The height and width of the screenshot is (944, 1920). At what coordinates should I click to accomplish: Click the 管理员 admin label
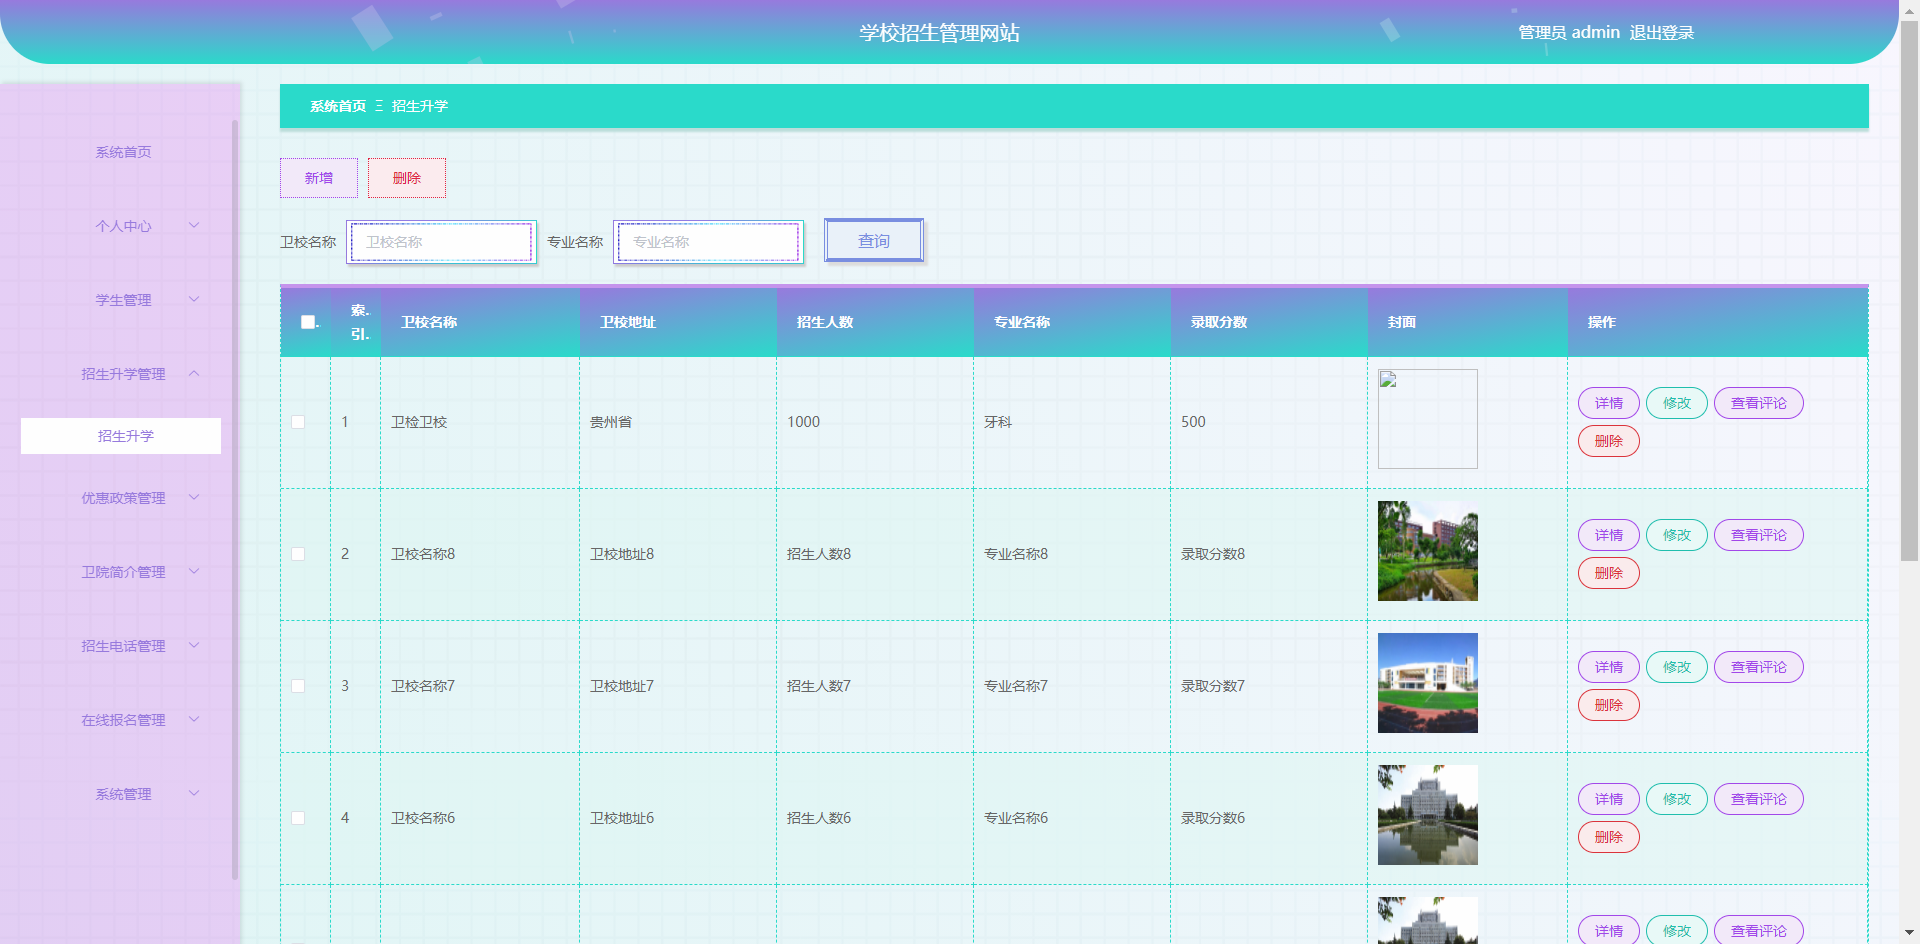[x=1568, y=33]
